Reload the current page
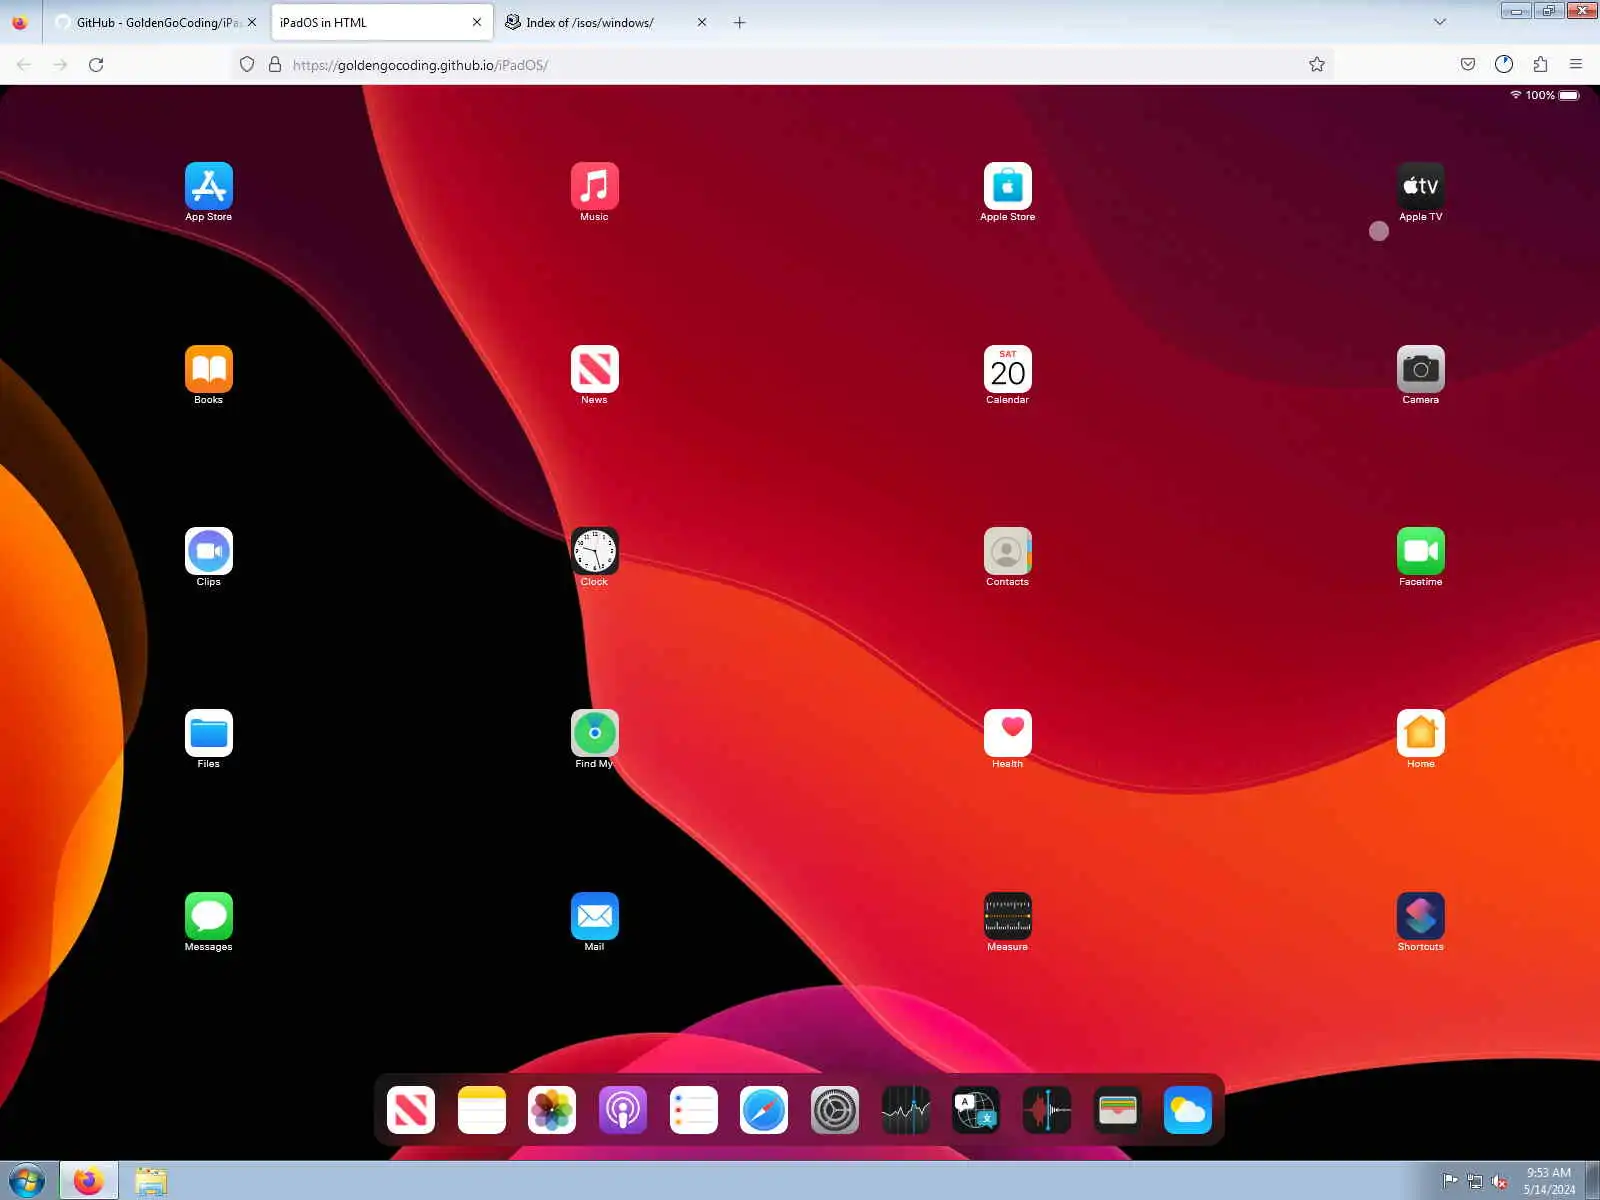 pos(96,65)
